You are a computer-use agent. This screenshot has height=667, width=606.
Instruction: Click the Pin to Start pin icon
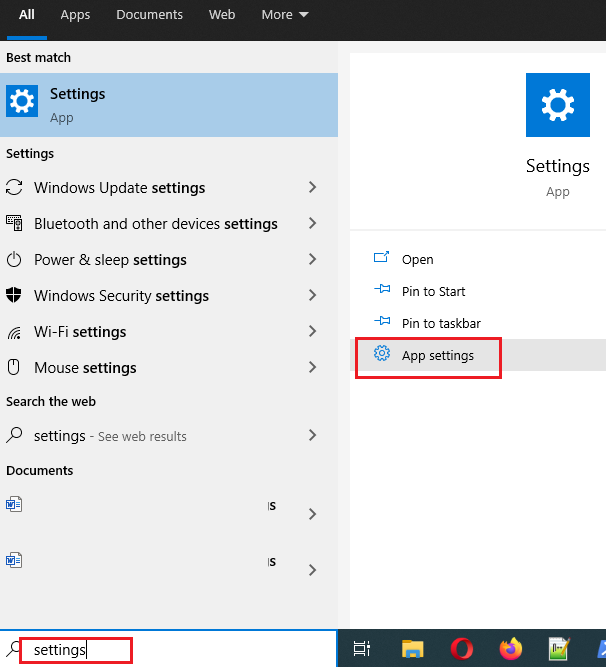pos(382,289)
